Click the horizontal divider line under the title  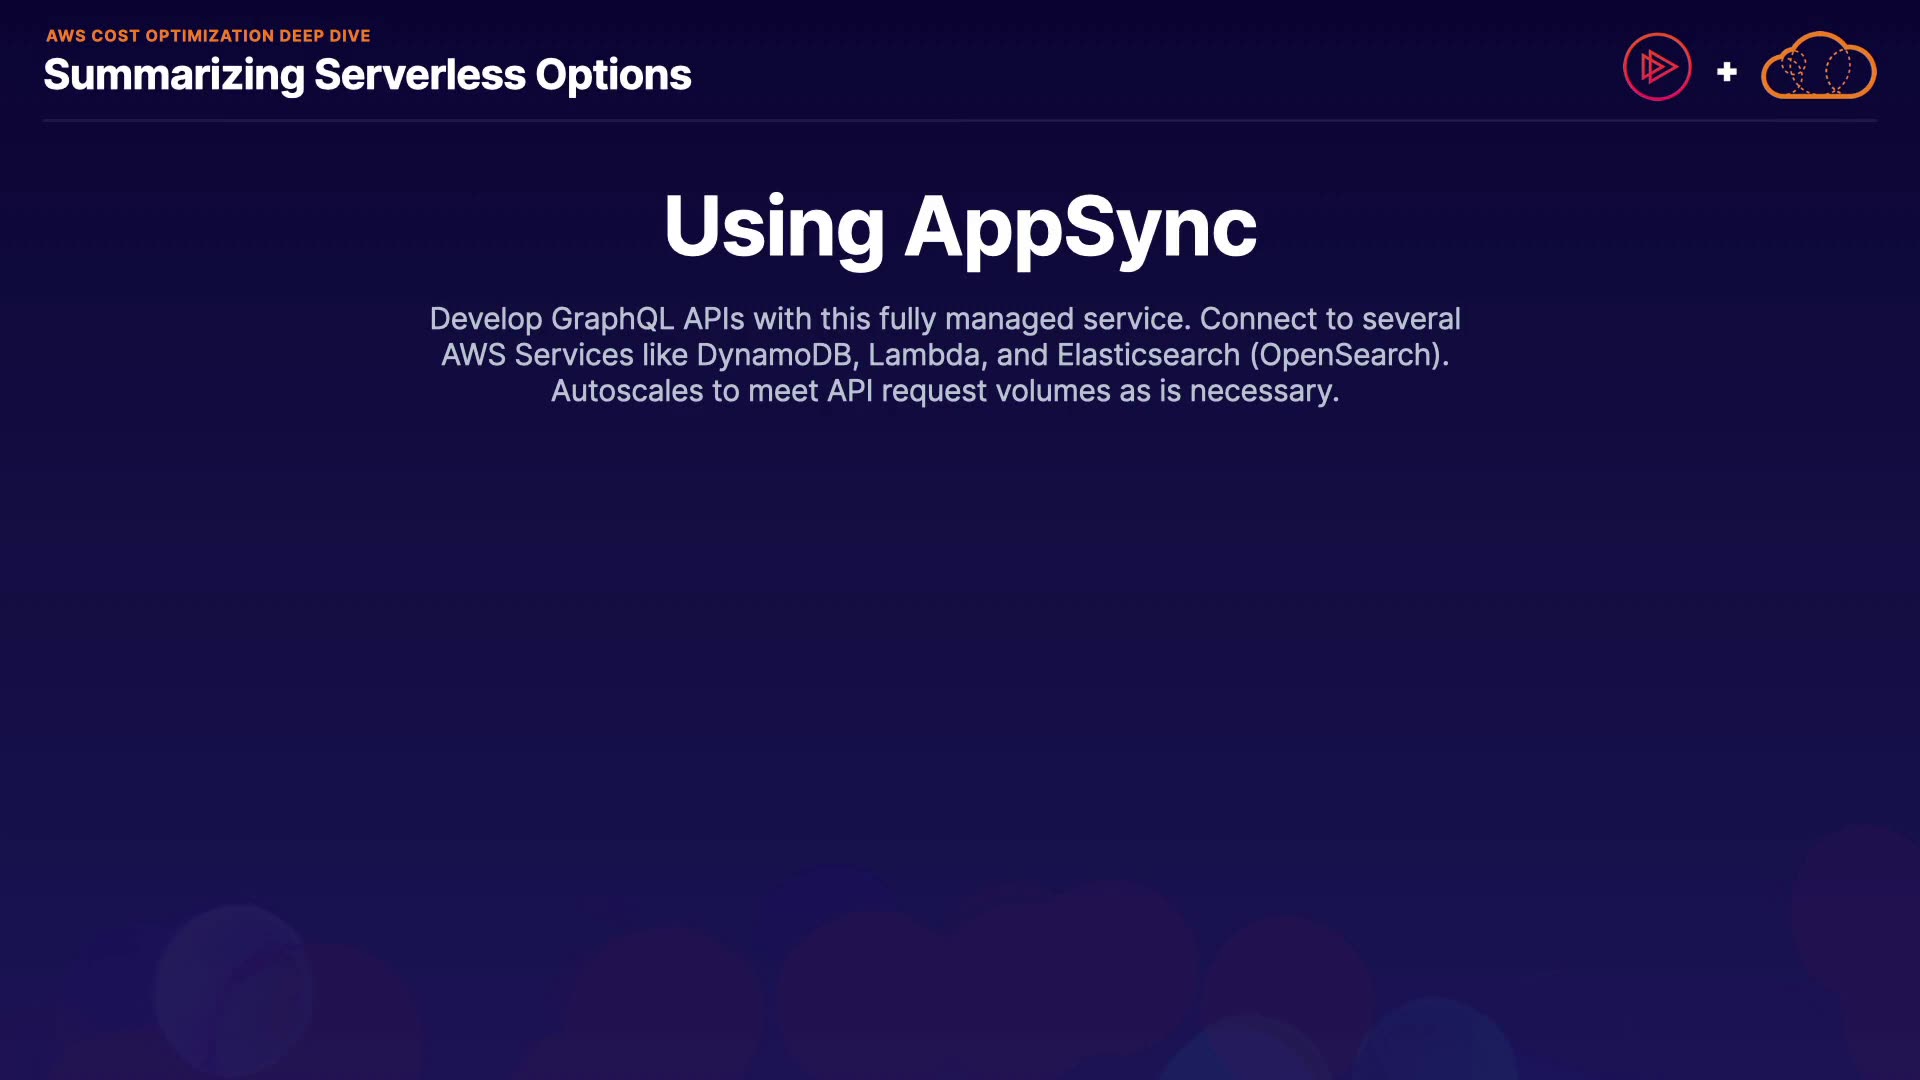click(960, 120)
